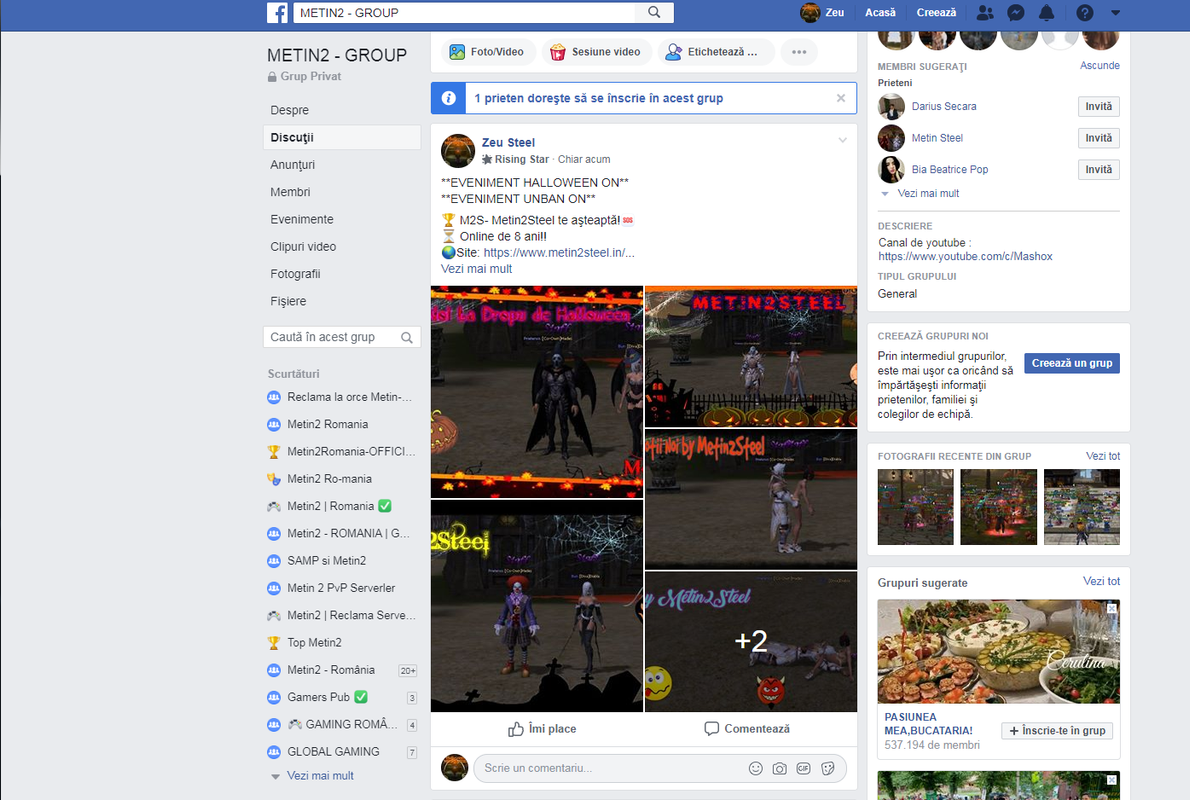This screenshot has width=1190, height=800.
Task: Dismiss the suggested cooking group card
Action: 1112,608
